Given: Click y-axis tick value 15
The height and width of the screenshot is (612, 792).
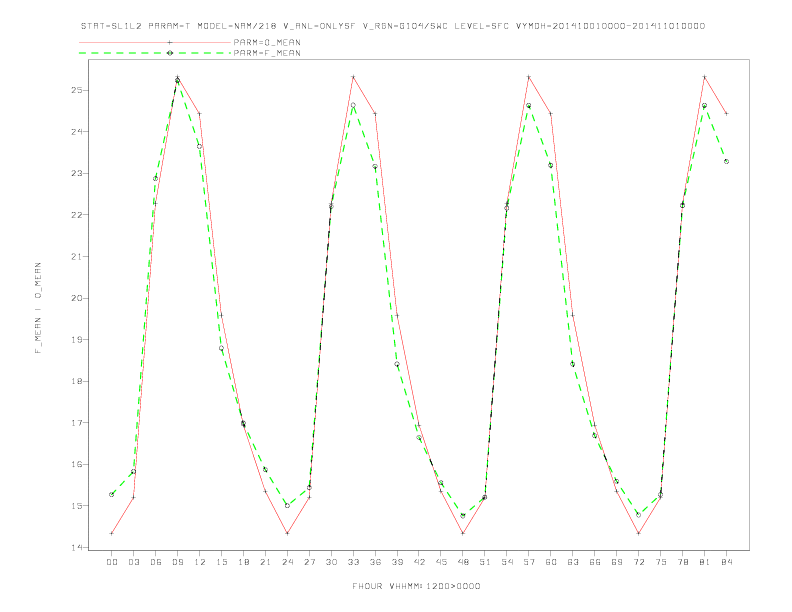Looking at the screenshot, I should click(x=76, y=505).
